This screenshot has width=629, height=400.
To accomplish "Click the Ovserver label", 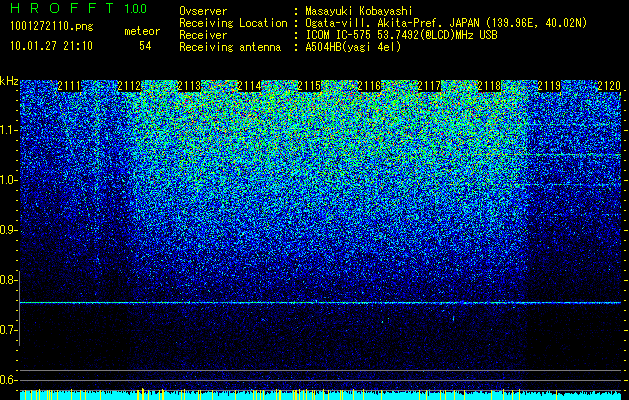I will [203, 11].
